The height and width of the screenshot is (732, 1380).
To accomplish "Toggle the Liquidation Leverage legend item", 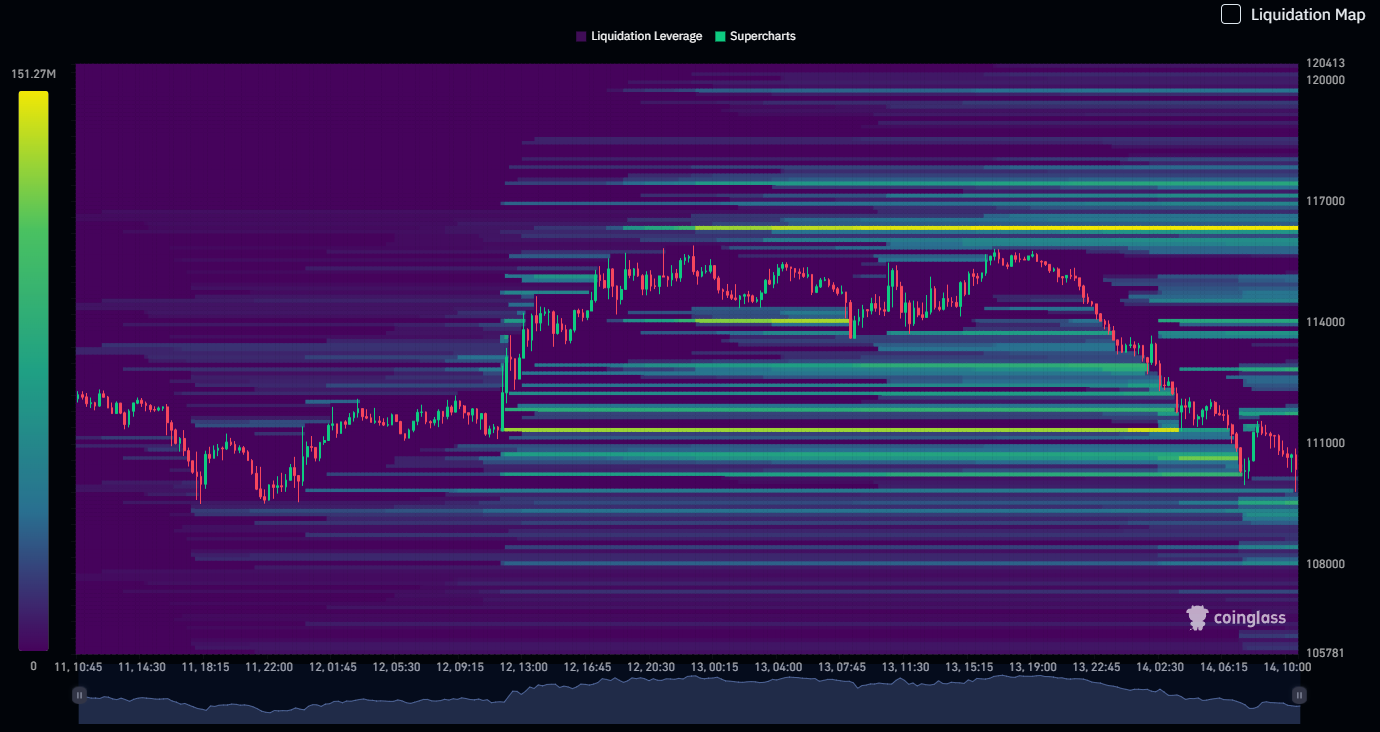I will point(645,36).
